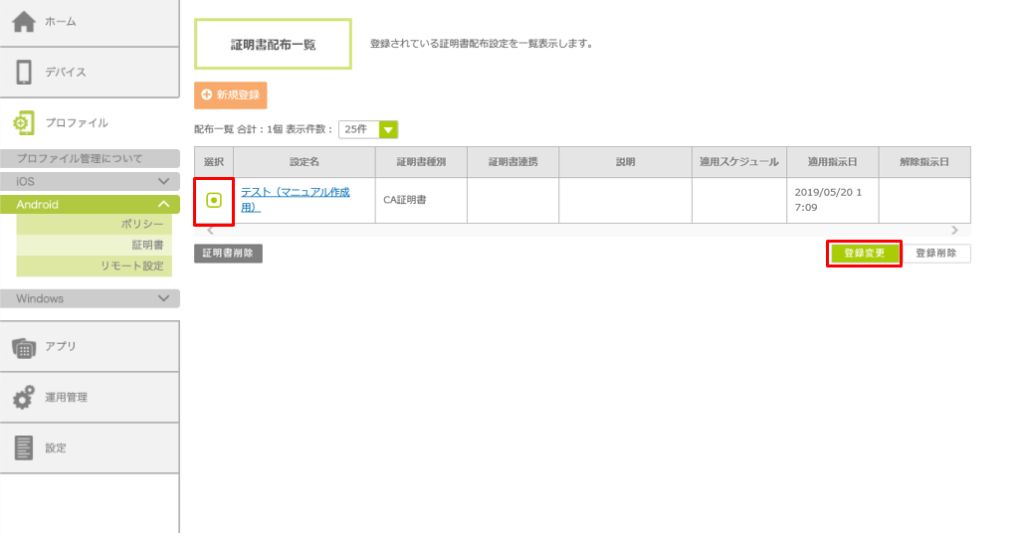Viewport: 1024px width, 533px height.
Task: Open 運用管理 menu item
Action: click(x=89, y=397)
